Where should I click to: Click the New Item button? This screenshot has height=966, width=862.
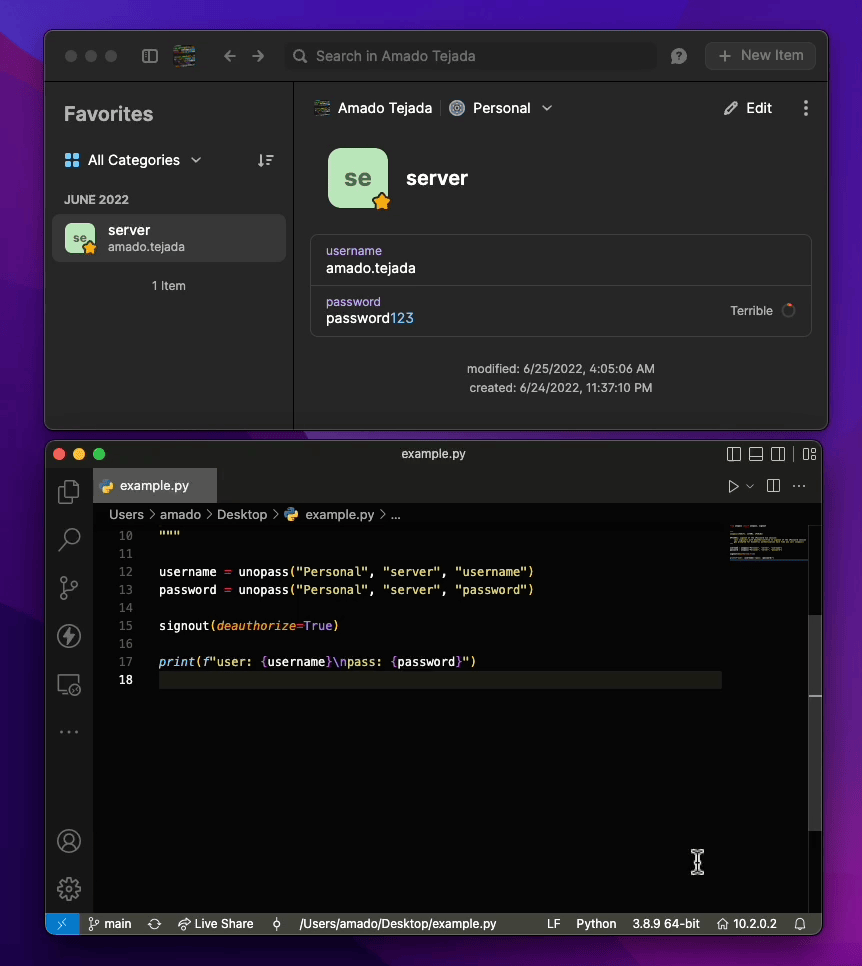coord(760,55)
